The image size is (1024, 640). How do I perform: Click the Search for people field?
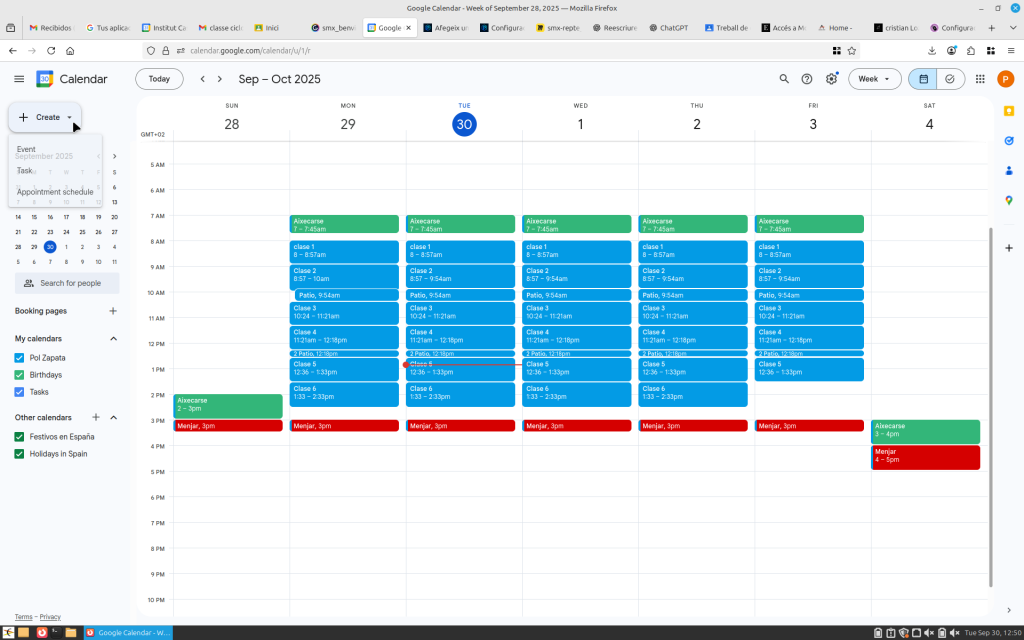click(x=69, y=283)
